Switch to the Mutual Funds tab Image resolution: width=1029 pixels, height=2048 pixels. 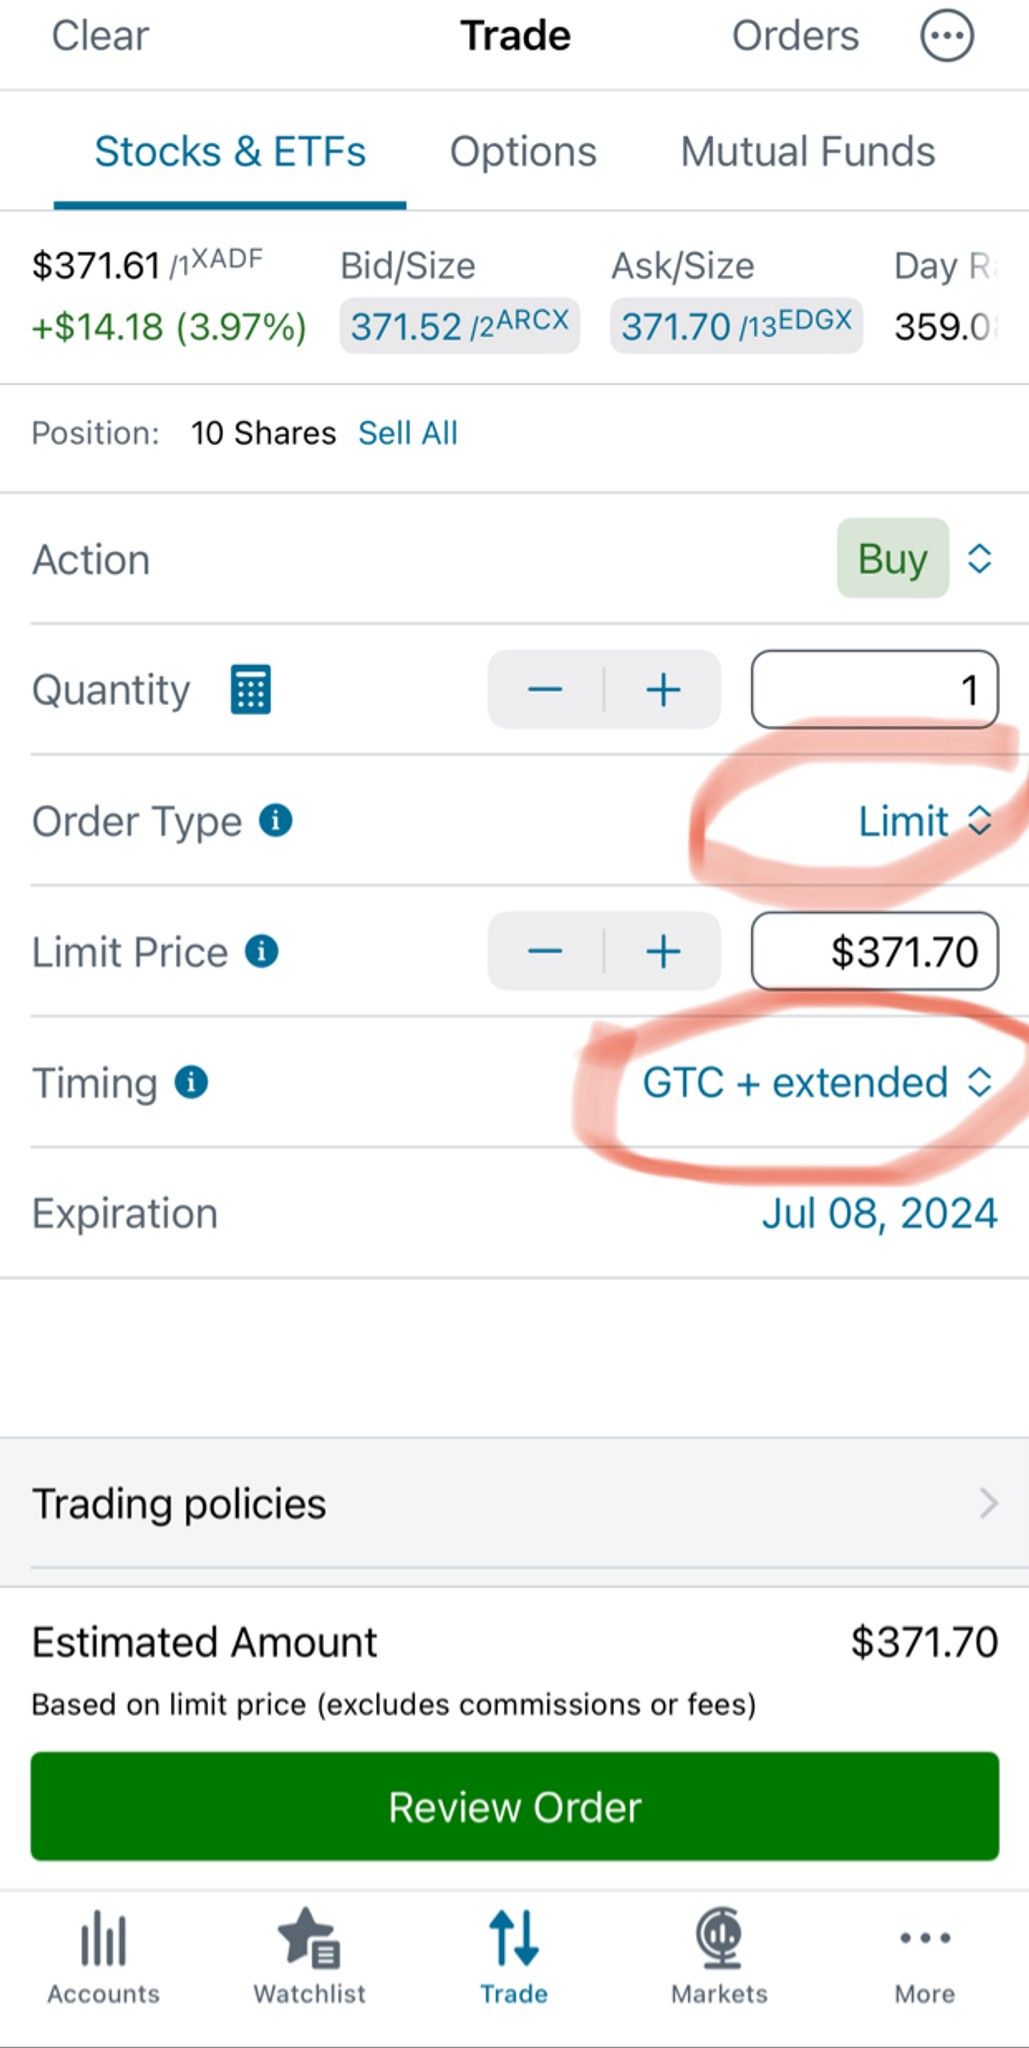(x=808, y=152)
